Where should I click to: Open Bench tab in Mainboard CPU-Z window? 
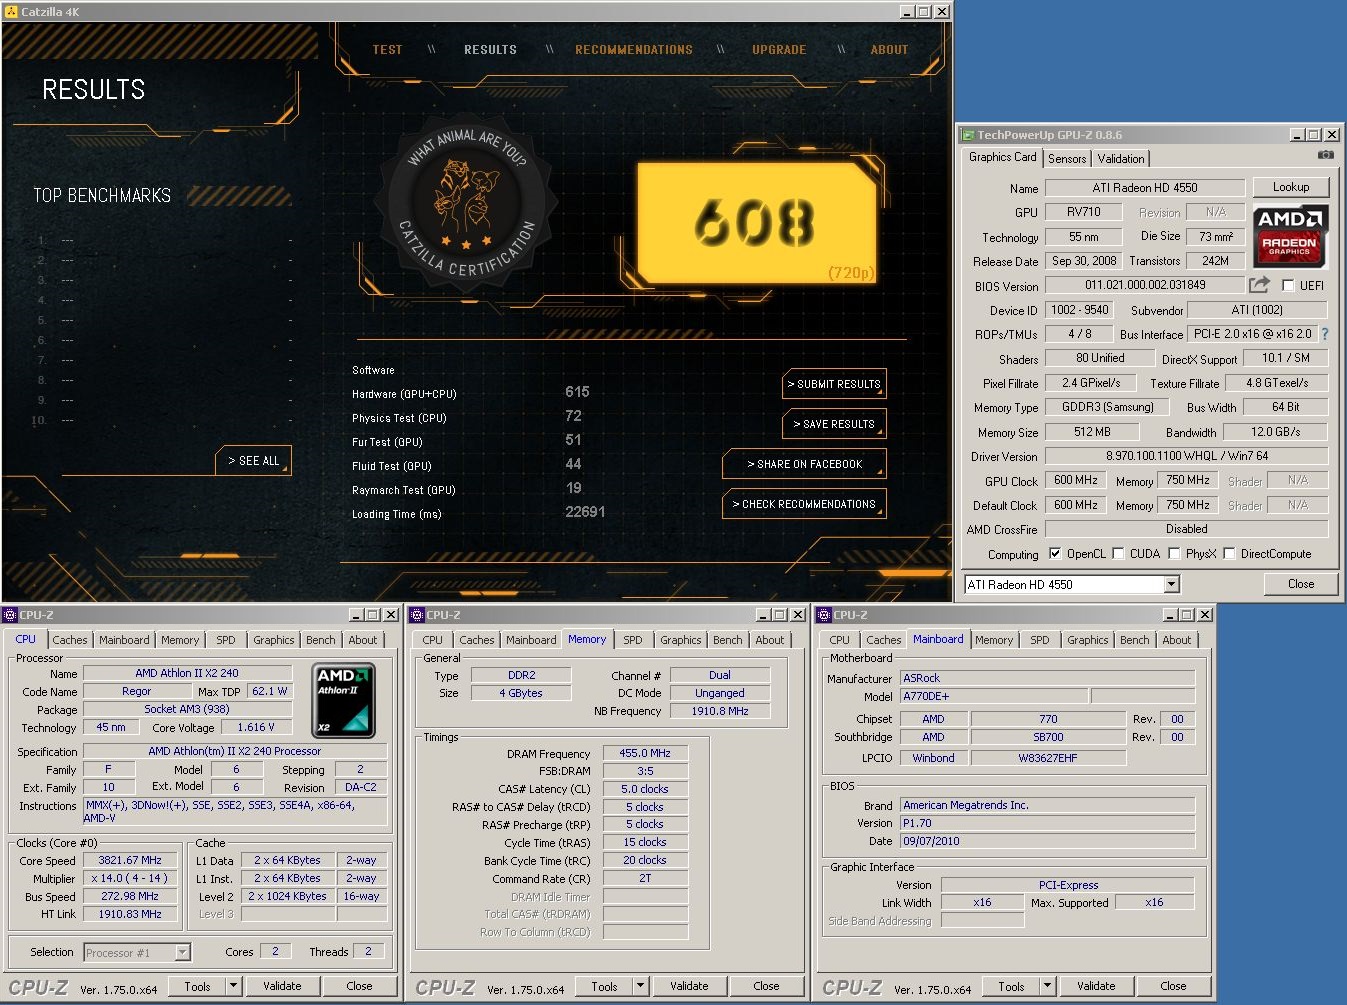(1135, 640)
